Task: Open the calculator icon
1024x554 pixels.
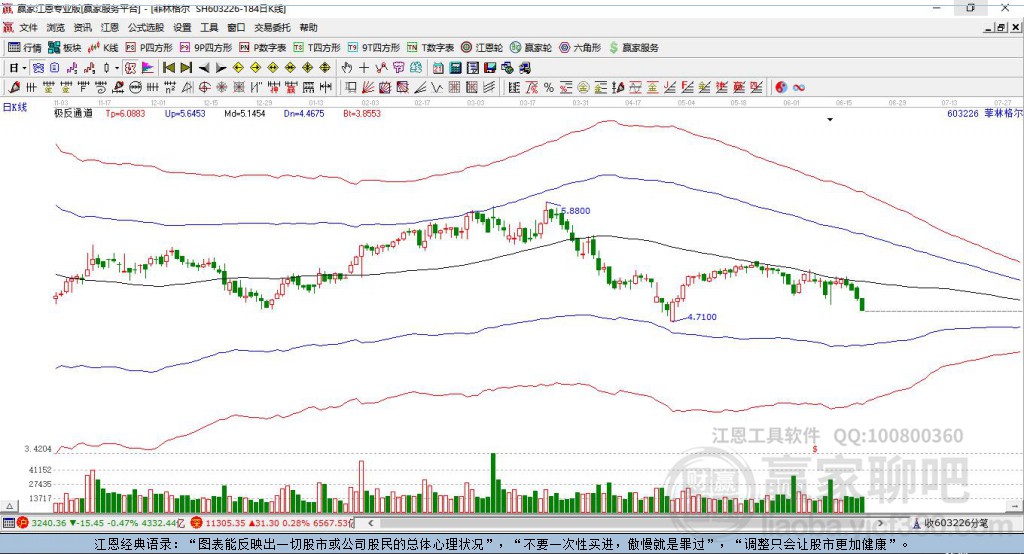Action: pos(455,68)
